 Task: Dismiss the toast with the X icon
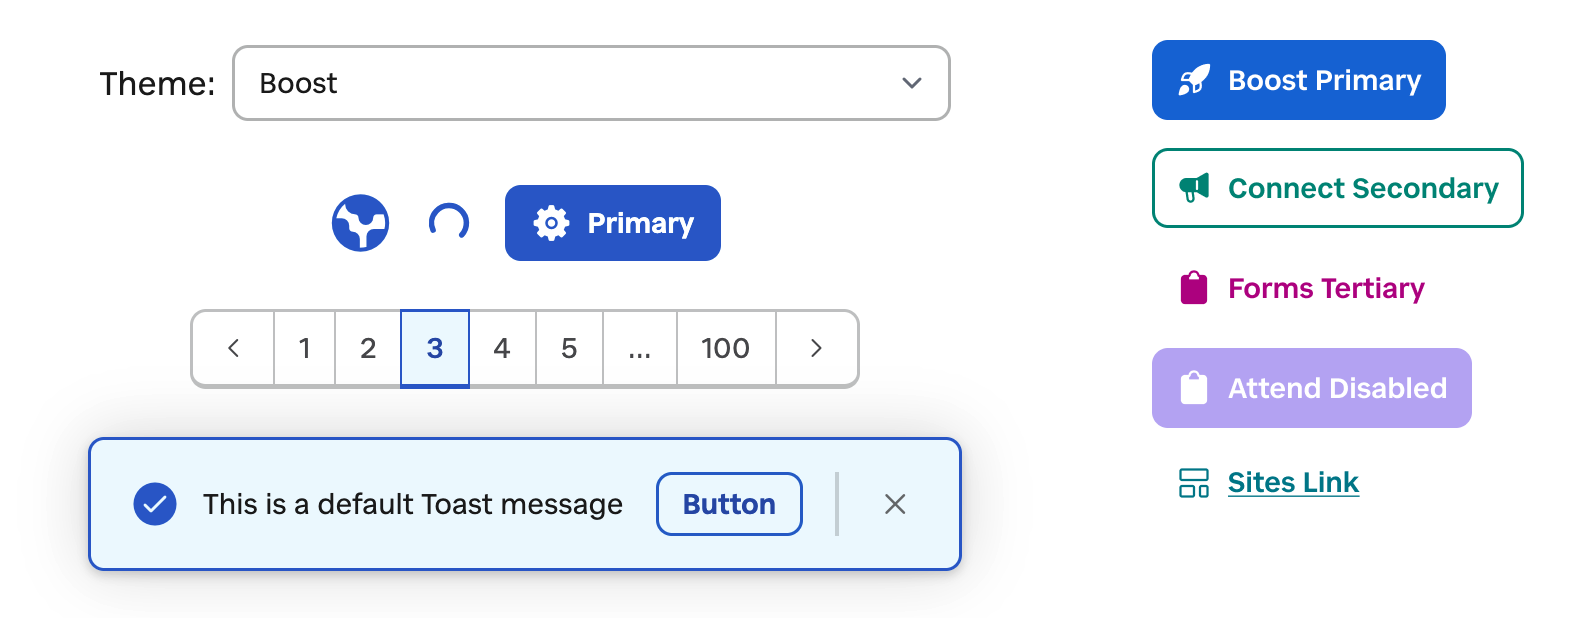tap(895, 504)
